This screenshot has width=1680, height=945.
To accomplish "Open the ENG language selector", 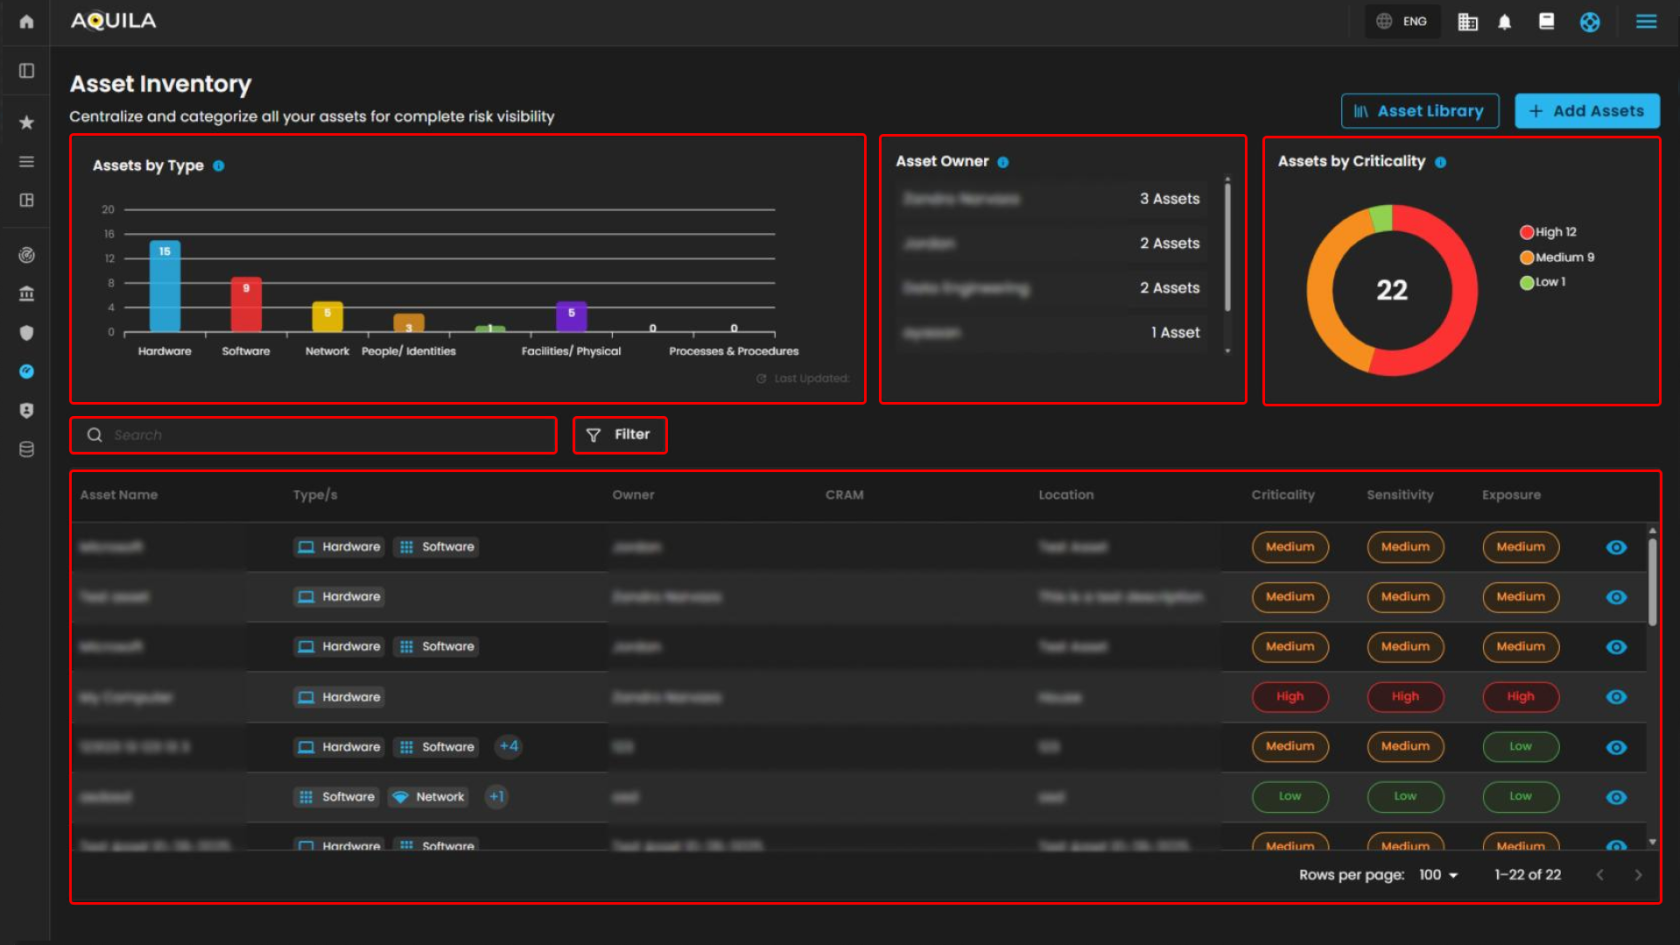I will tap(1402, 21).
